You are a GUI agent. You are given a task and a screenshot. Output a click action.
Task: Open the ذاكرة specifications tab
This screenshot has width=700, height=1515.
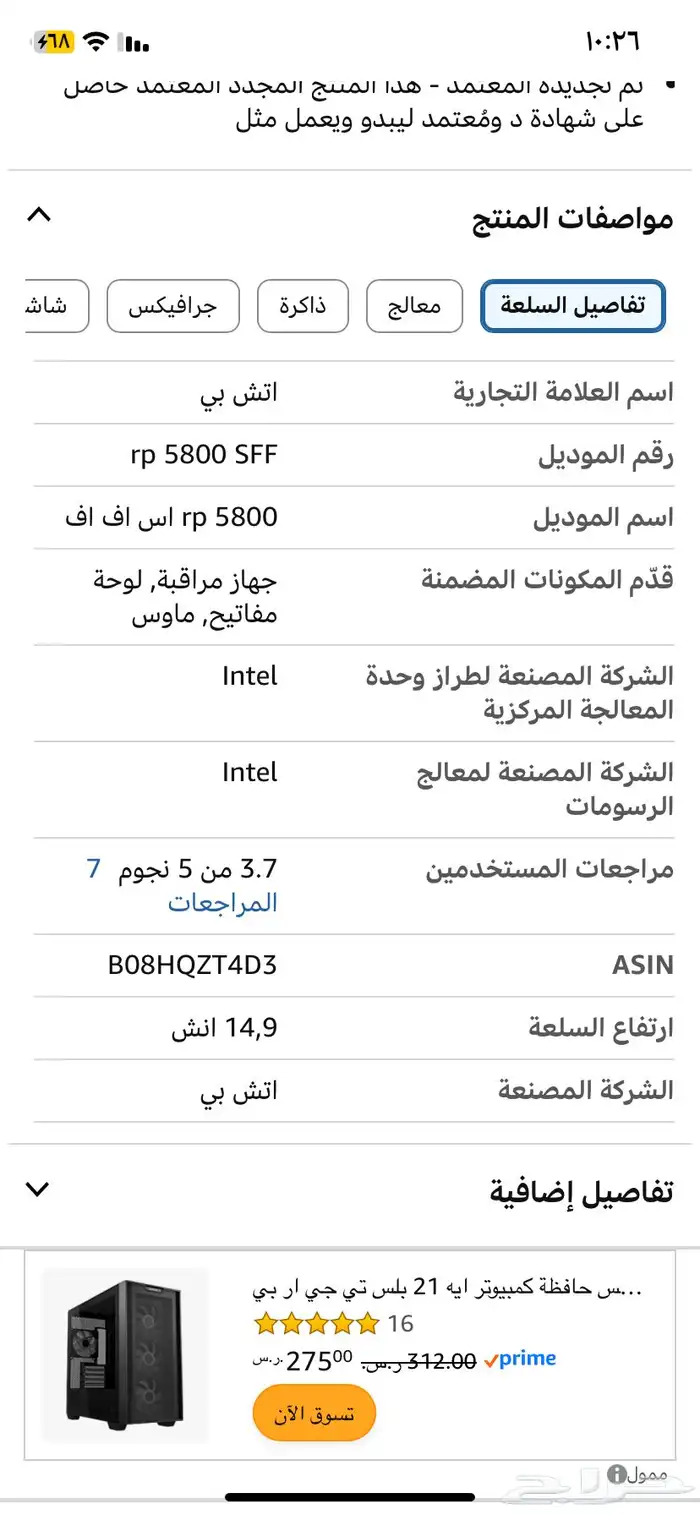304,306
